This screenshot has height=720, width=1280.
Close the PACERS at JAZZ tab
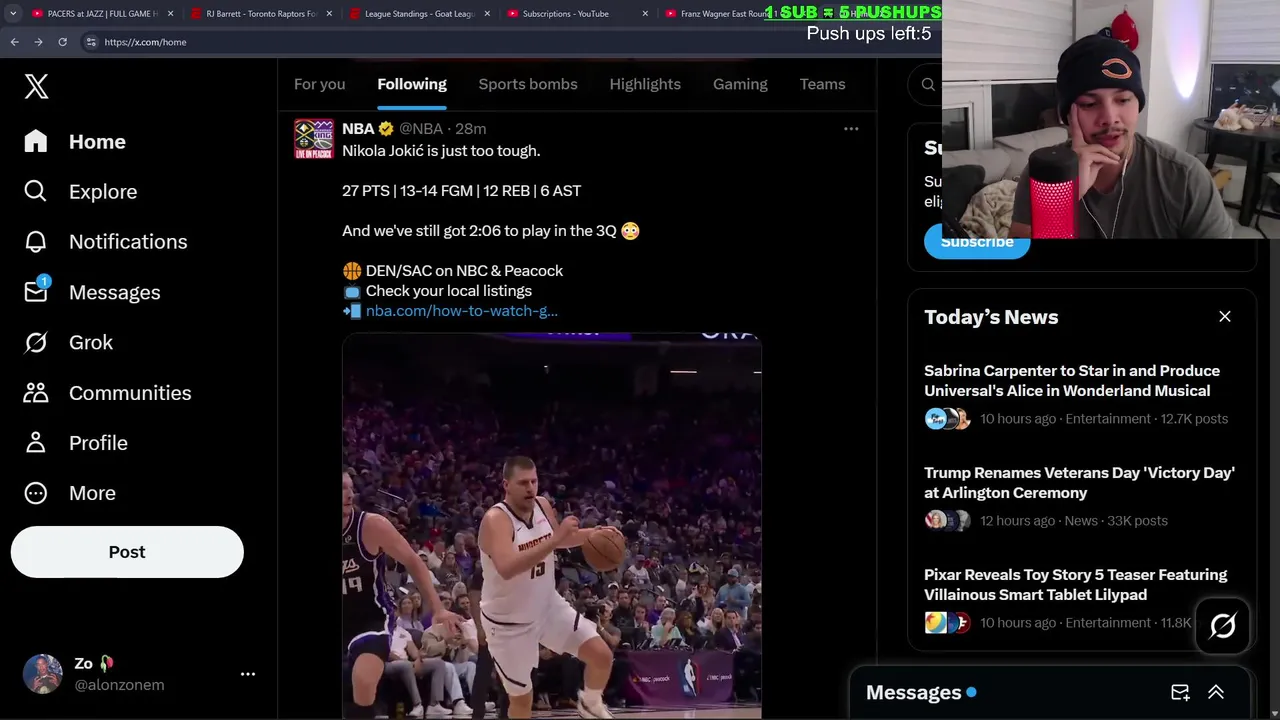pyautogui.click(x=170, y=14)
